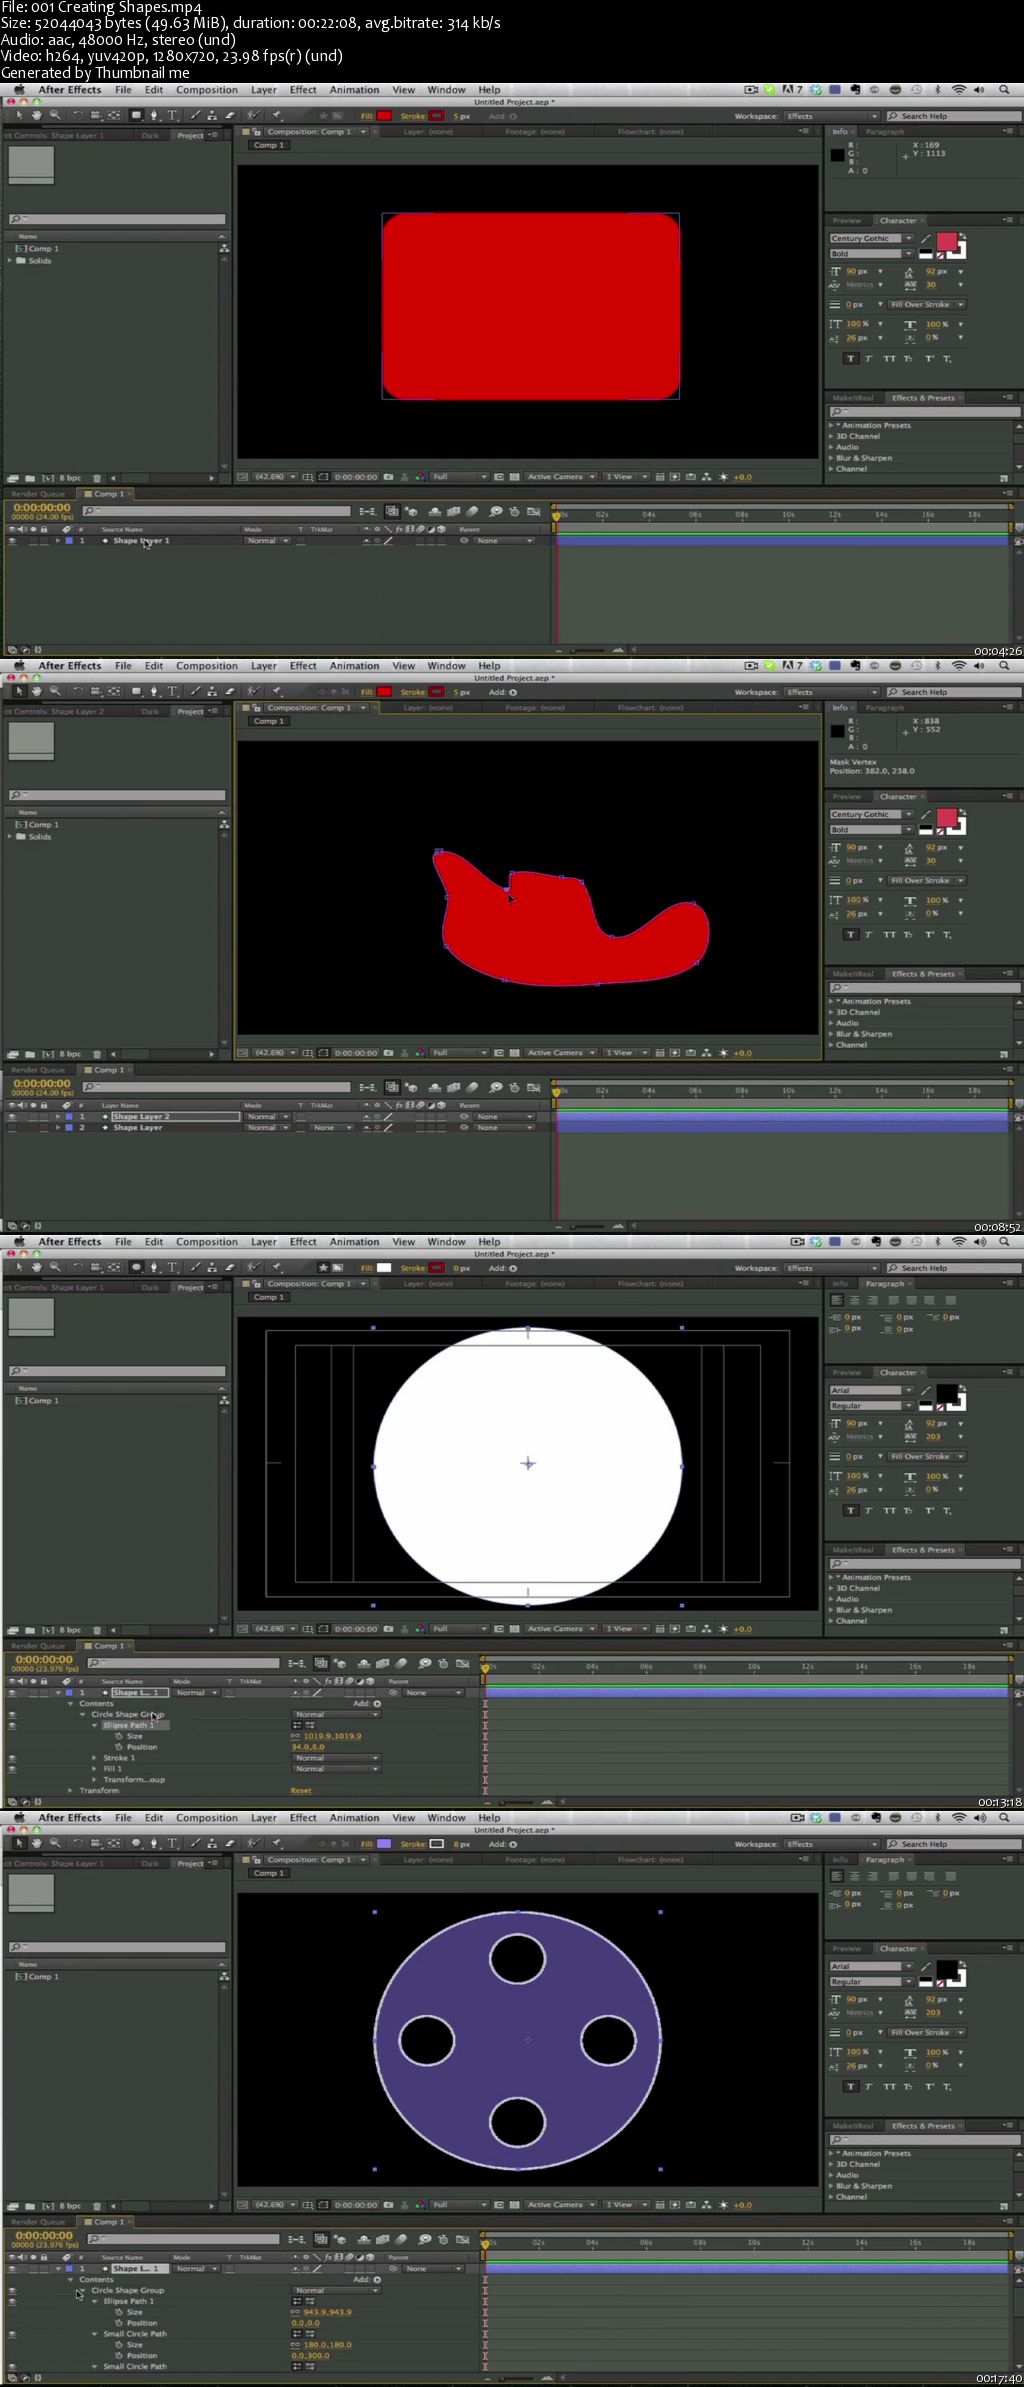Select the Type tool in the purple-Fill toolbar
Viewport: 1024px width, 2387px height.
172,1843
